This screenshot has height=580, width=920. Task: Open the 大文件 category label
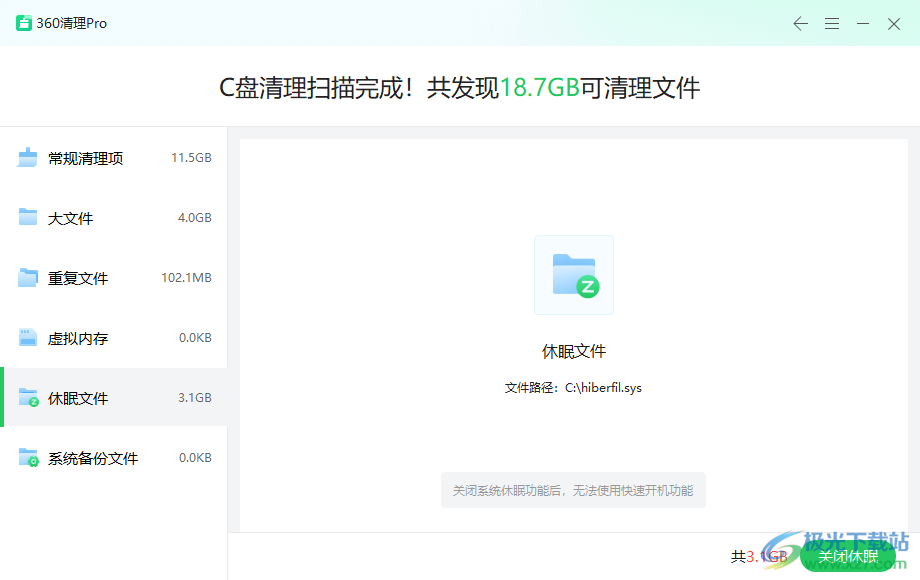71,218
